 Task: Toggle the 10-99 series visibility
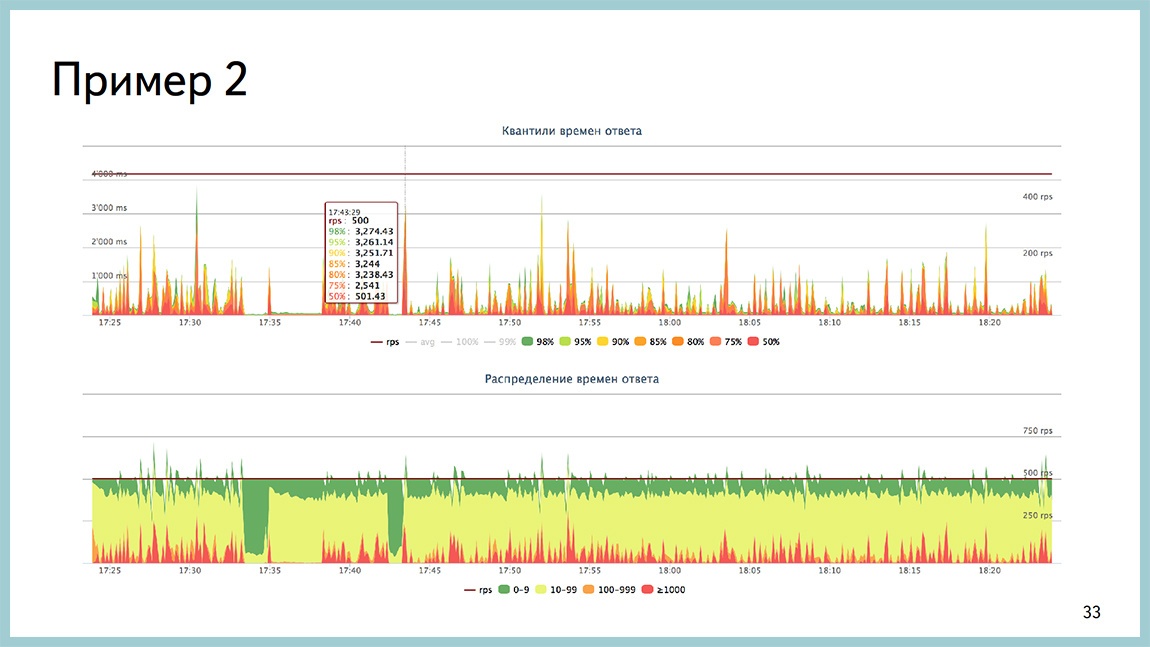541,590
